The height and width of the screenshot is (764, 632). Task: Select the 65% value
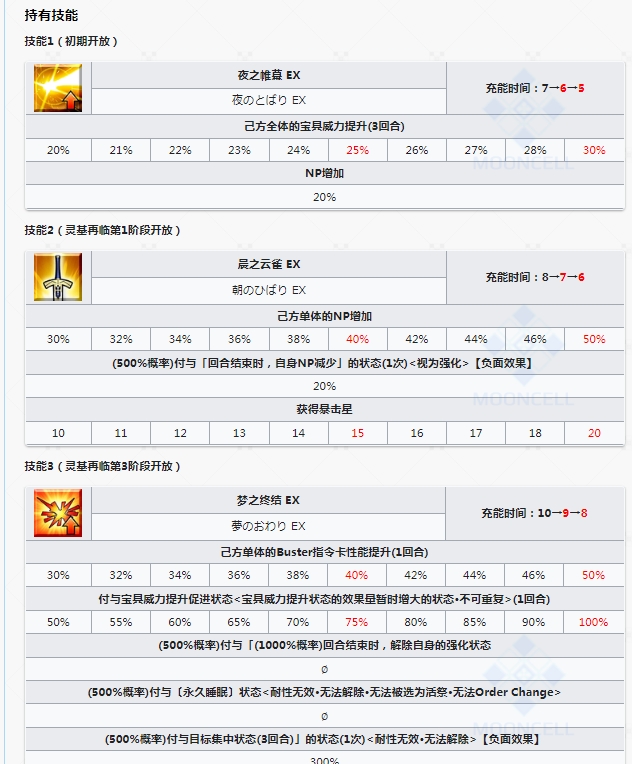click(239, 622)
